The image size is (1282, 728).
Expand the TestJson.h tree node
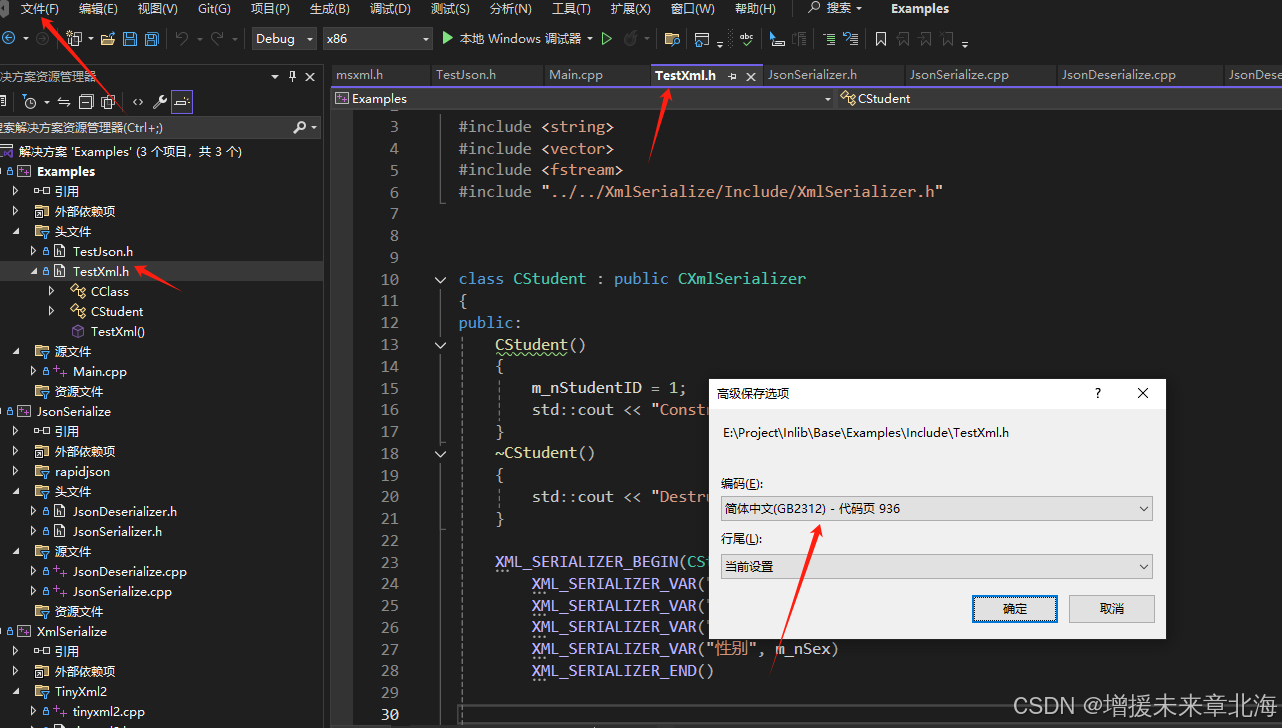[34, 251]
